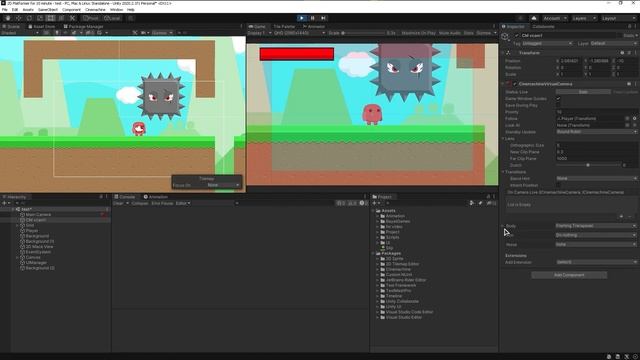Open the game resolution dropdown
This screenshot has height=360, width=640.
point(300,33)
